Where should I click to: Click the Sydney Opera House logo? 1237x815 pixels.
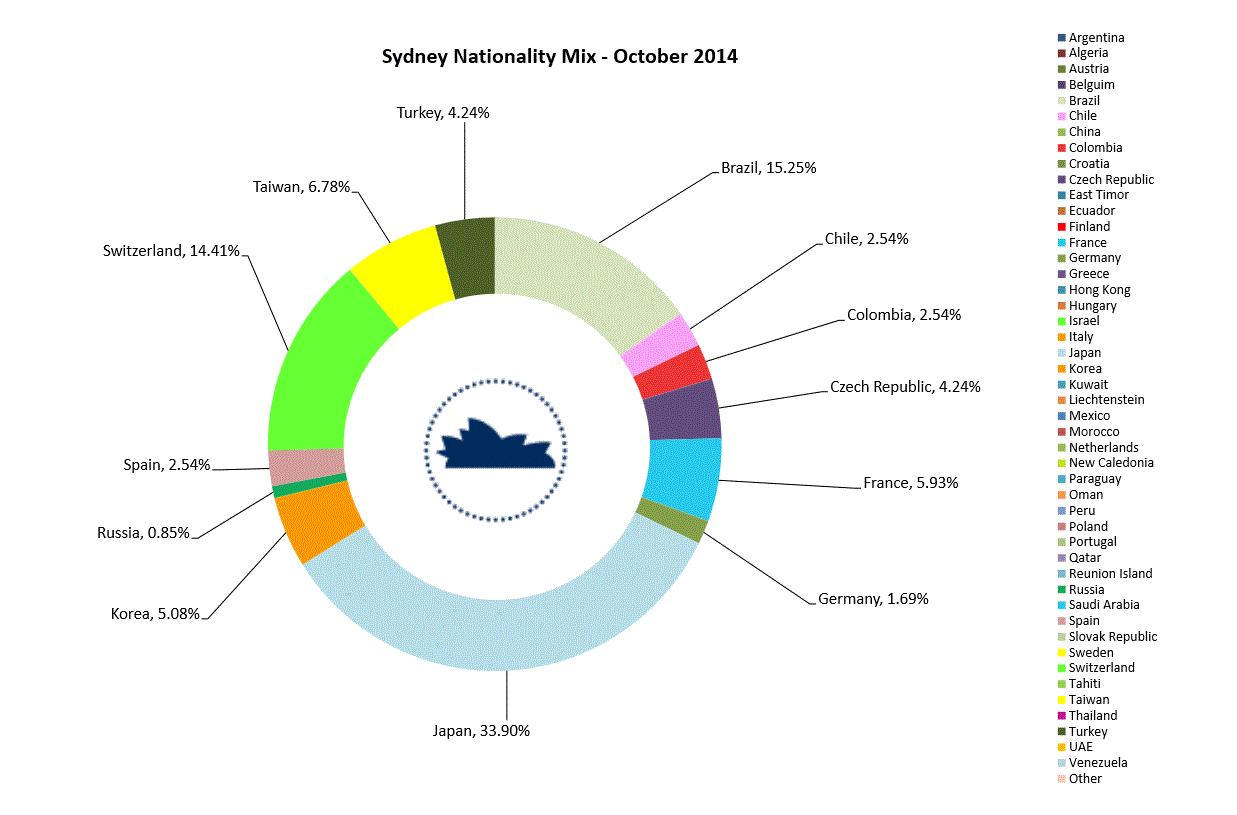point(495,450)
